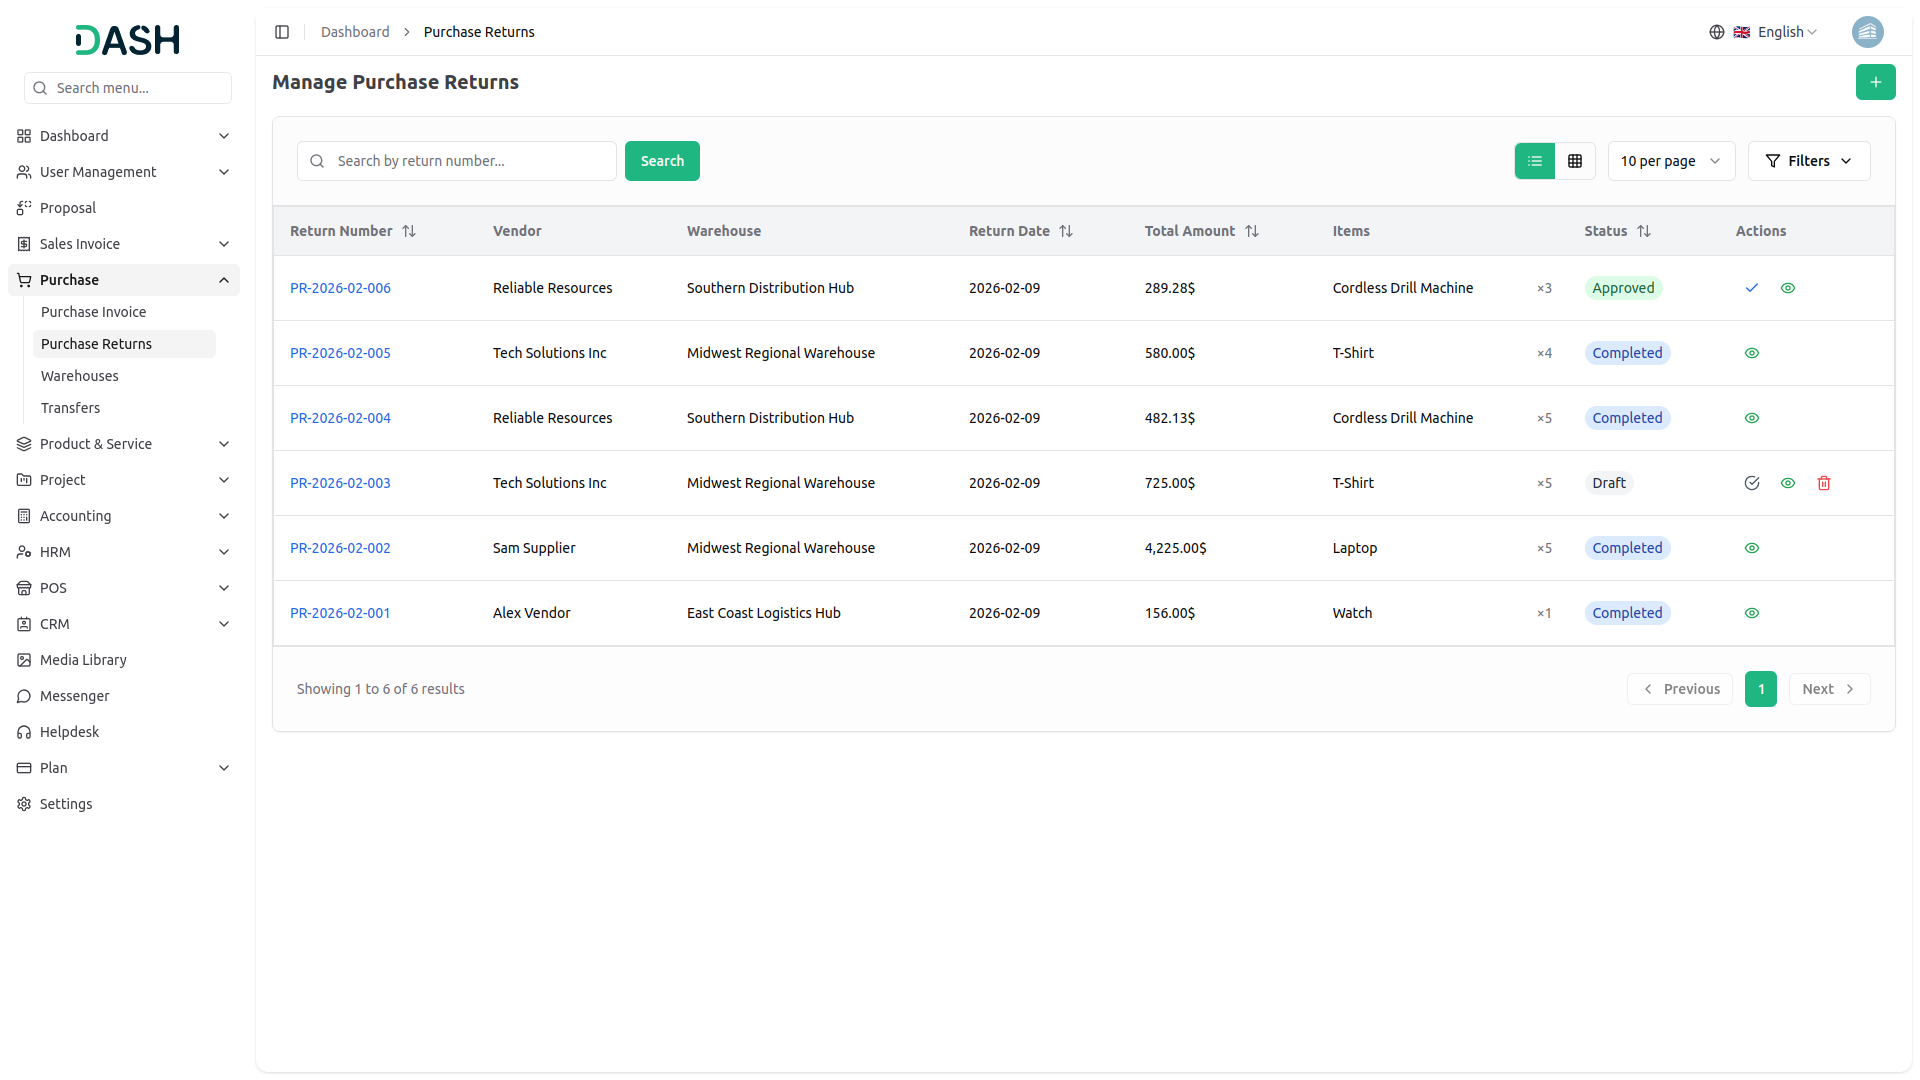
Task: Go to Warehouses in the sidebar submenu
Action: 79,376
